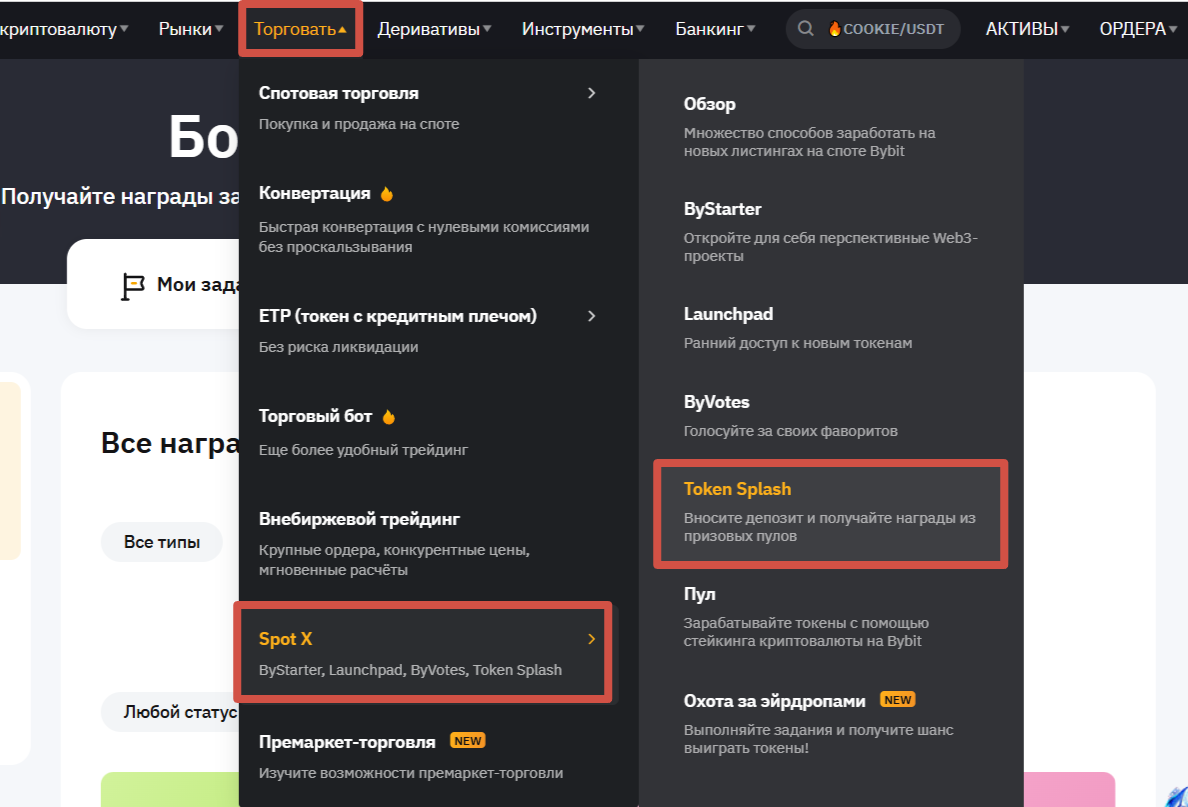The height and width of the screenshot is (807, 1188).
Task: Click the flame icon beside Конвертация
Action: click(386, 193)
